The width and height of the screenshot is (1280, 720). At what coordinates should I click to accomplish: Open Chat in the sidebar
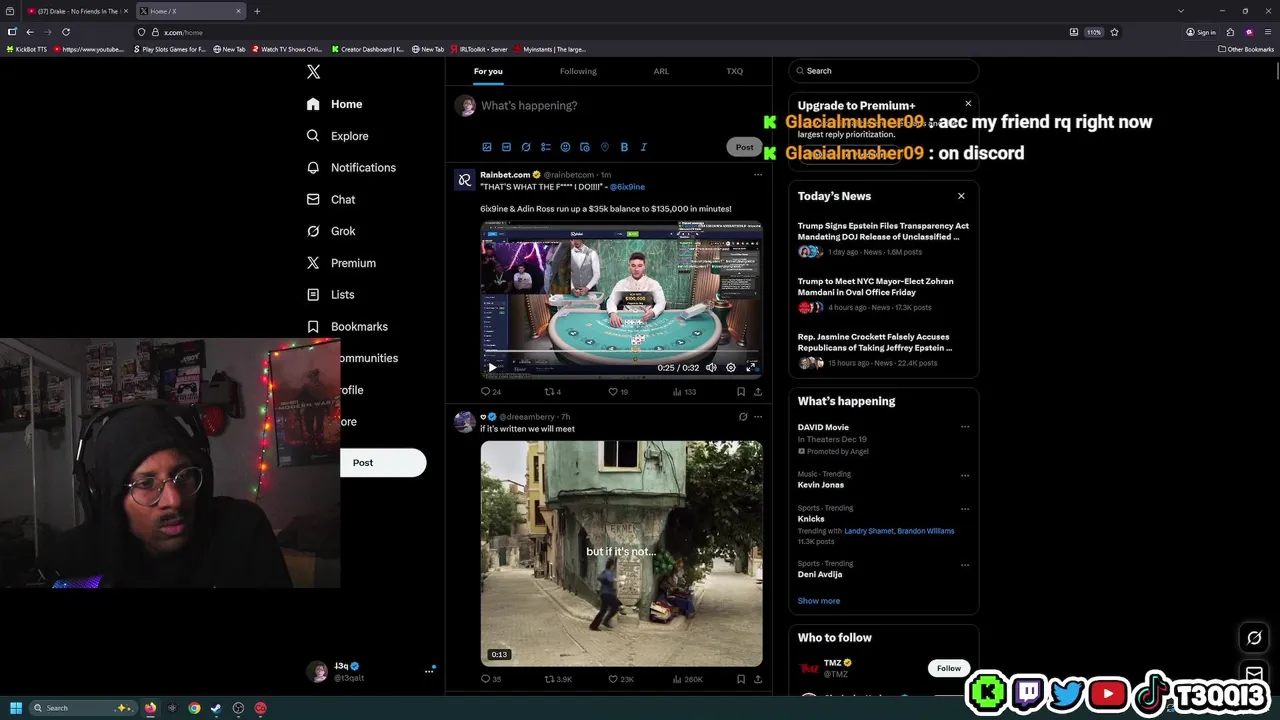tap(331, 200)
